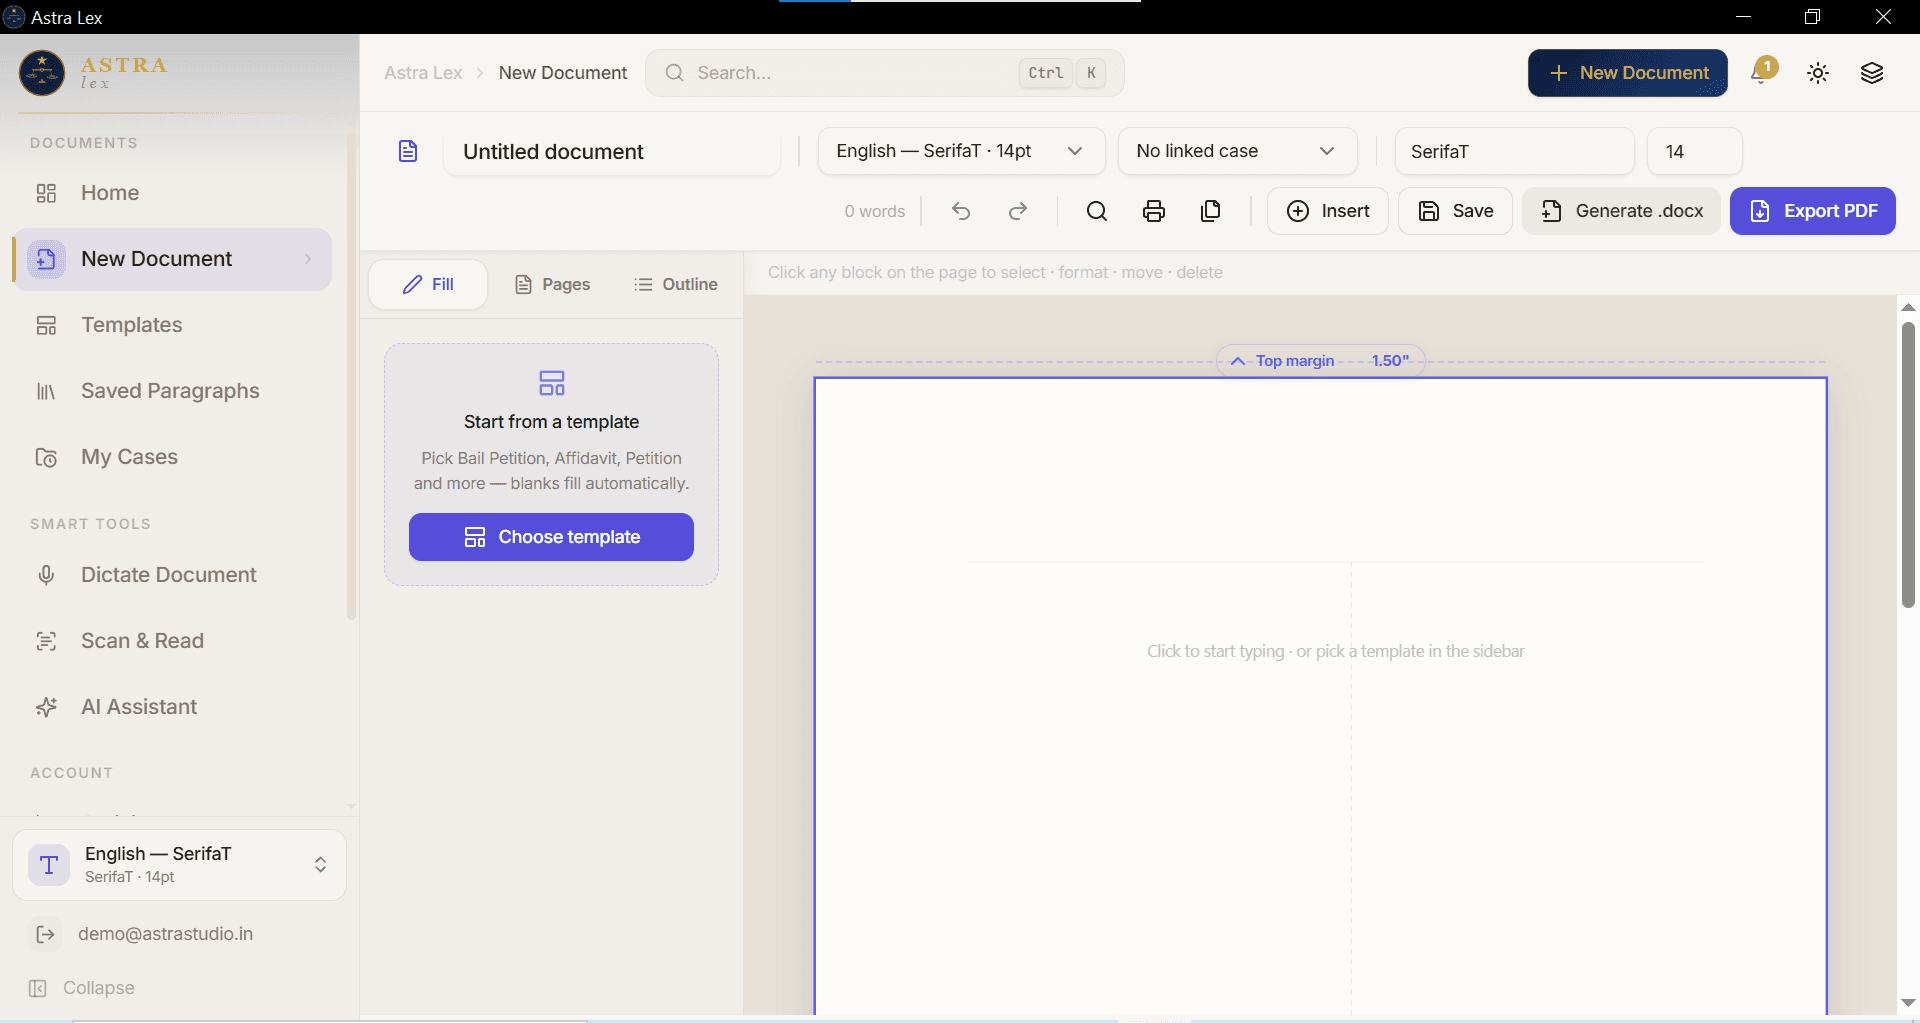Open Dictate Document tool
The width and height of the screenshot is (1920, 1023).
[x=172, y=575]
